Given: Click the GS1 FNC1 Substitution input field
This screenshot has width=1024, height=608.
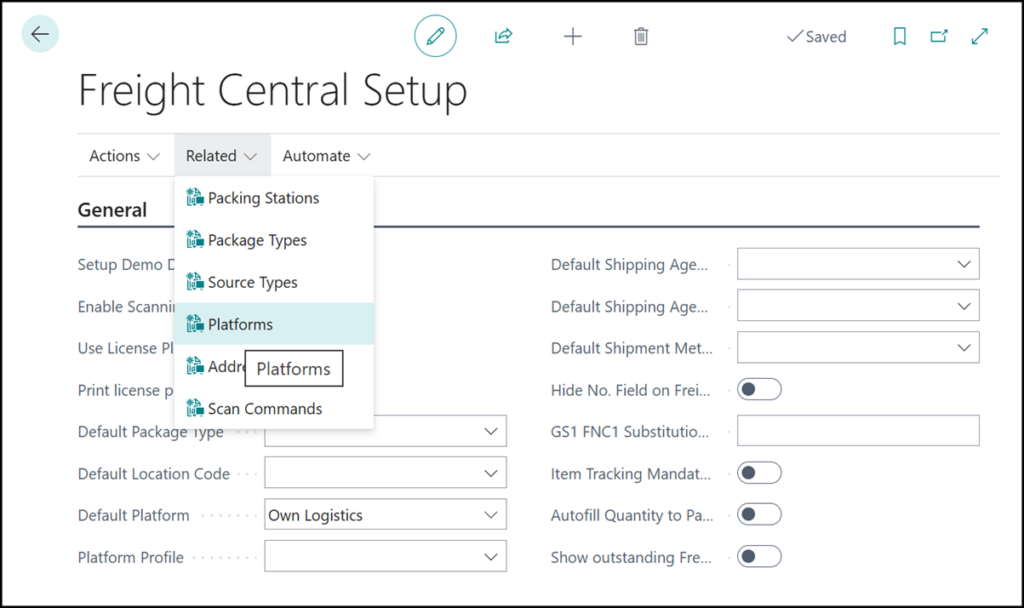Looking at the screenshot, I should pos(857,432).
